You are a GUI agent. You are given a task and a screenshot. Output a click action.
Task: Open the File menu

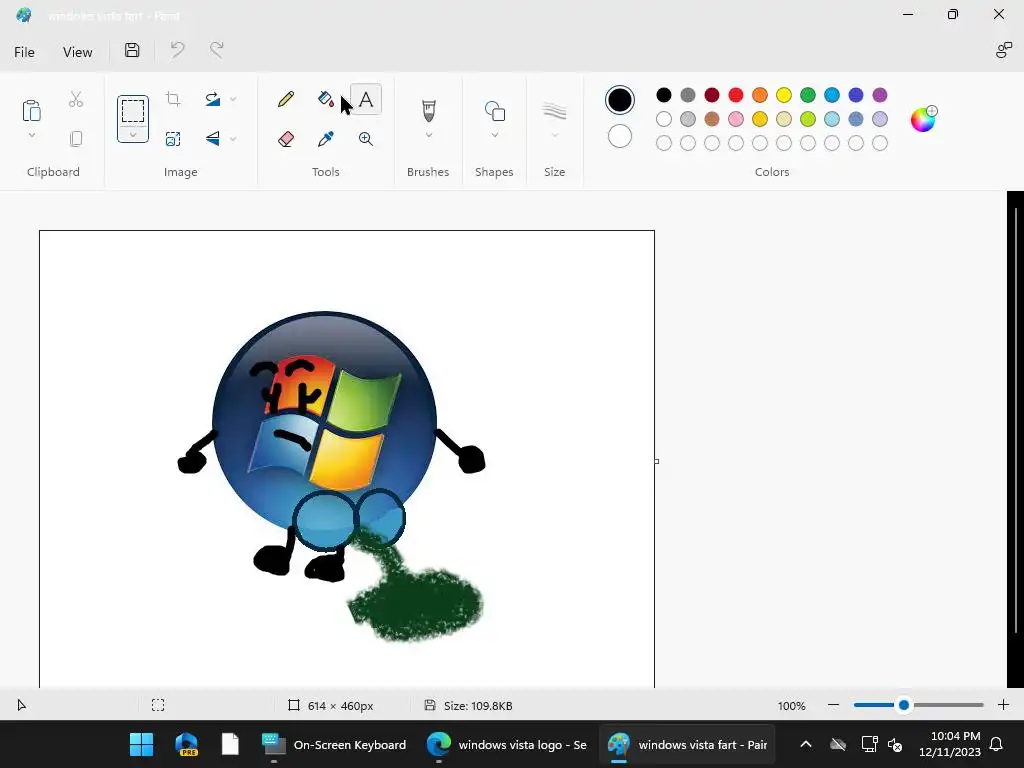pos(24,52)
